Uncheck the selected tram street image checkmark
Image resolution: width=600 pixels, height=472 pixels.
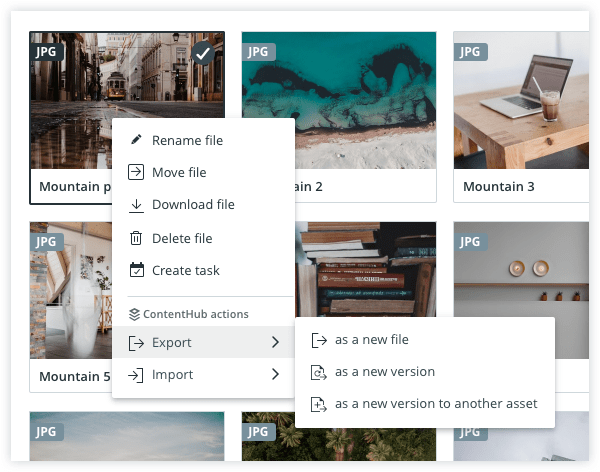pyautogui.click(x=202, y=53)
